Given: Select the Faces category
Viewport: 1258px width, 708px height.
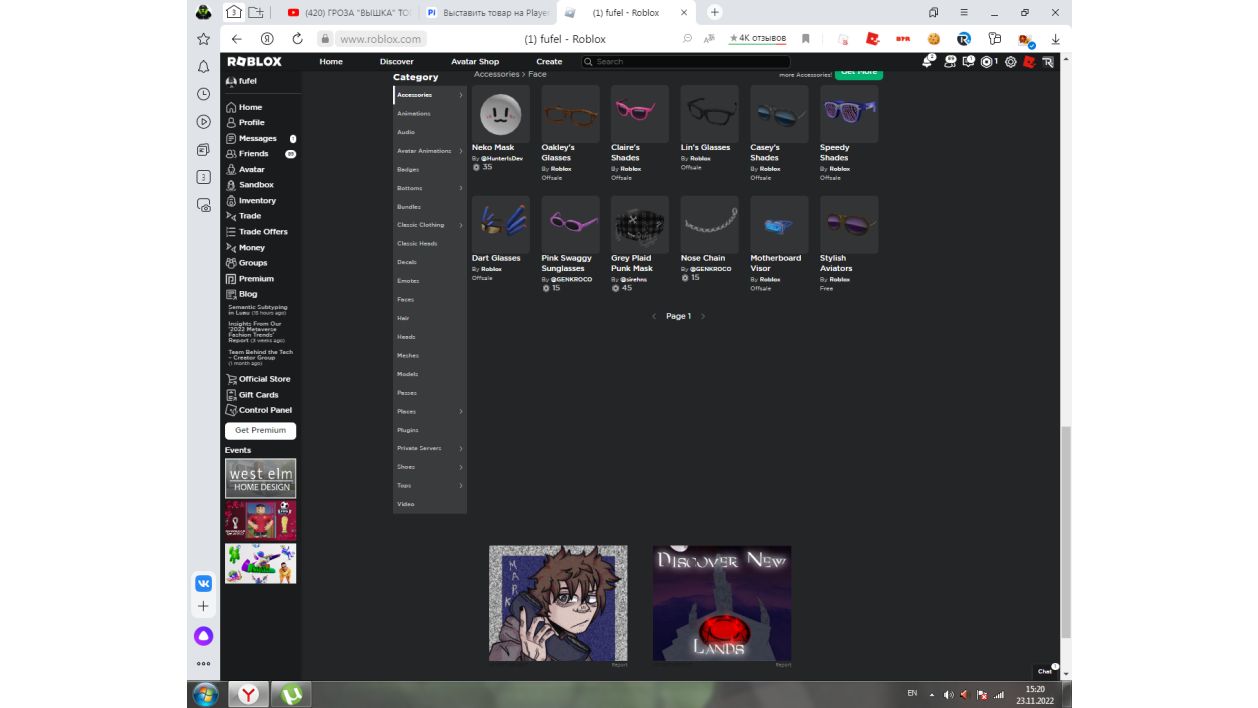Looking at the screenshot, I should tap(405, 299).
